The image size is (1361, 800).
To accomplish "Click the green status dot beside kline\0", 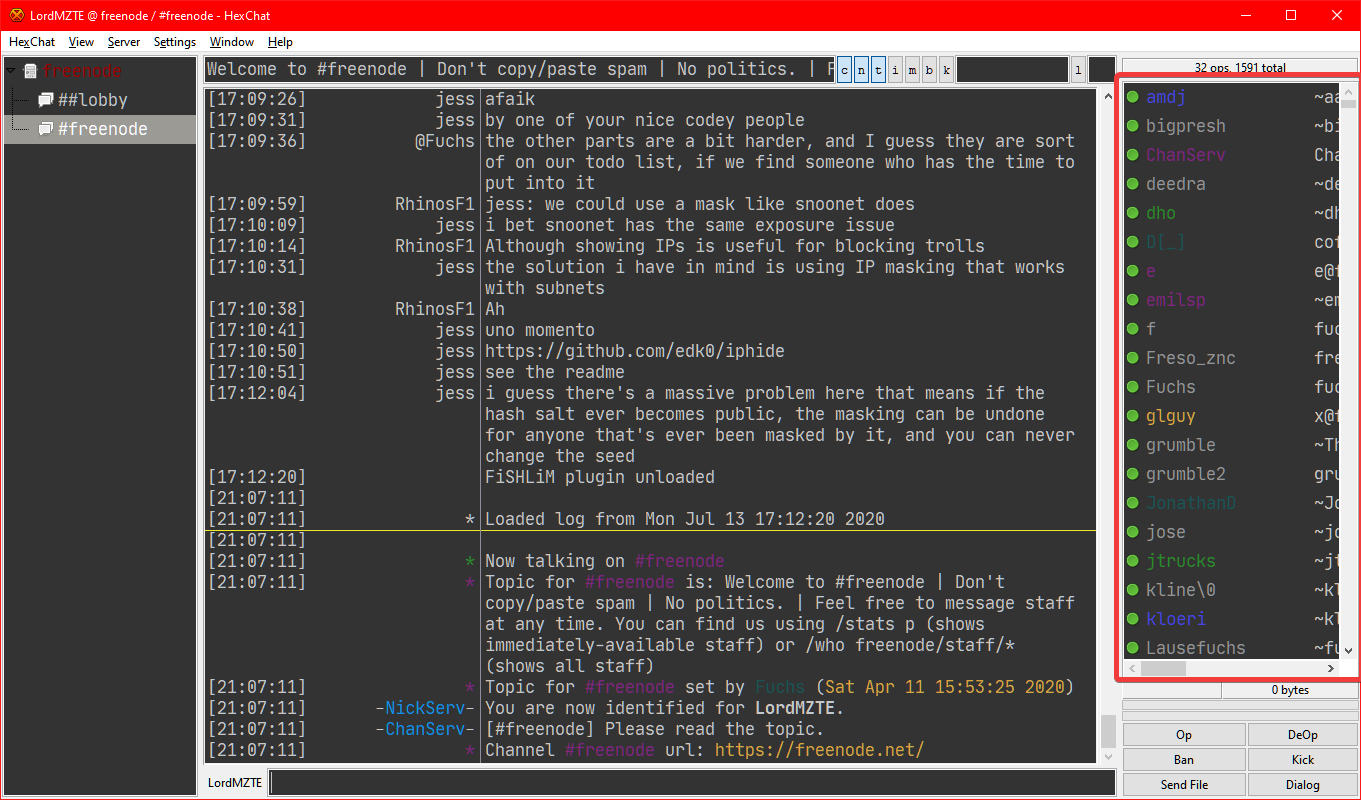I will (1133, 590).
